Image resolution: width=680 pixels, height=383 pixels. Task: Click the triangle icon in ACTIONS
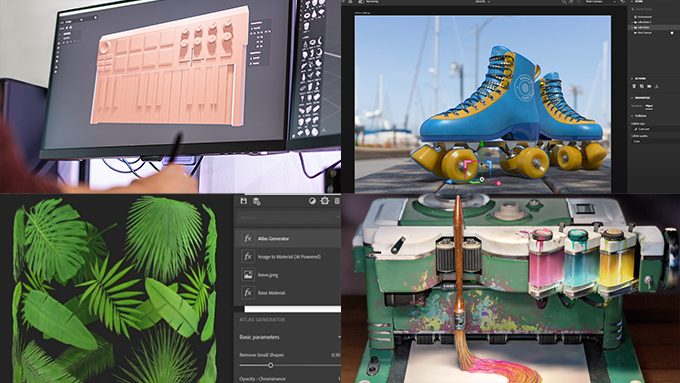pos(657,86)
